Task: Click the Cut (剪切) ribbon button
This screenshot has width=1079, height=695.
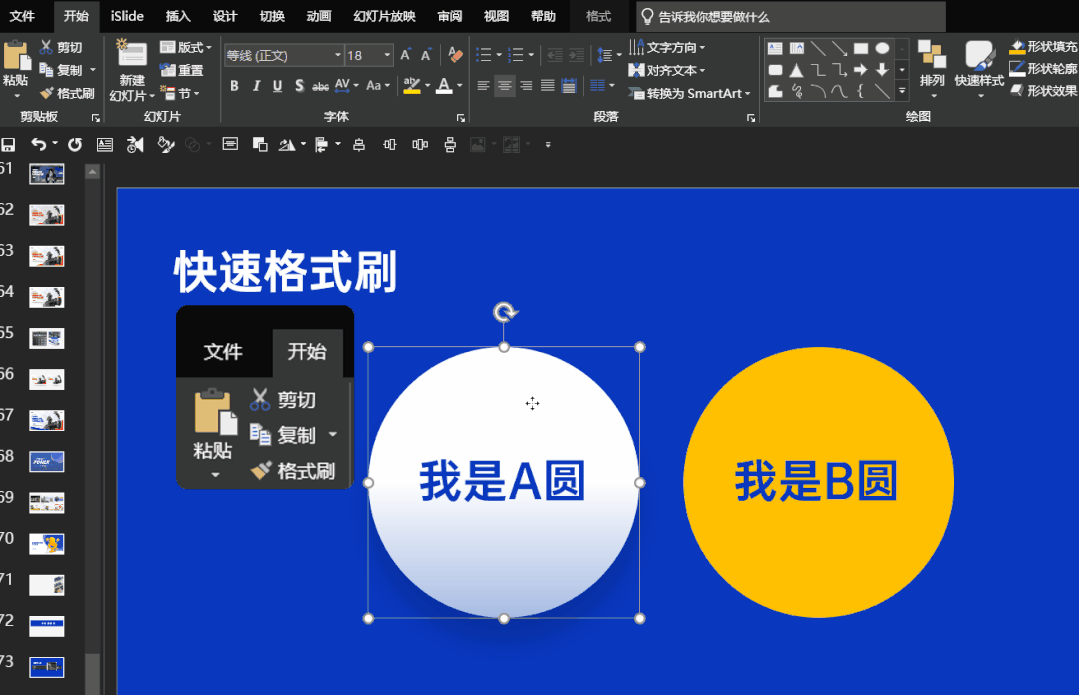Action: coord(61,47)
